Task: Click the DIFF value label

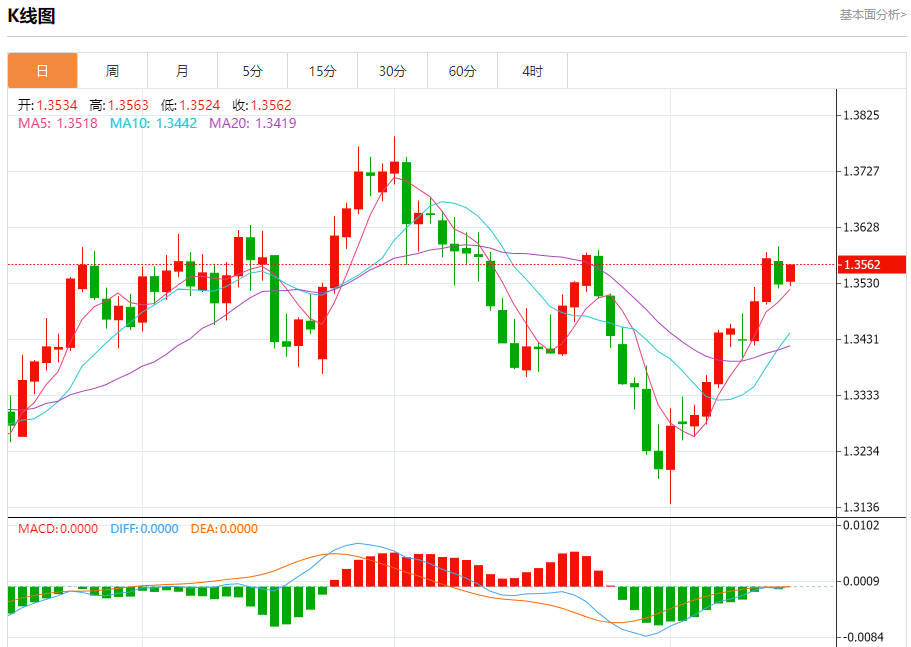Action: pos(144,529)
